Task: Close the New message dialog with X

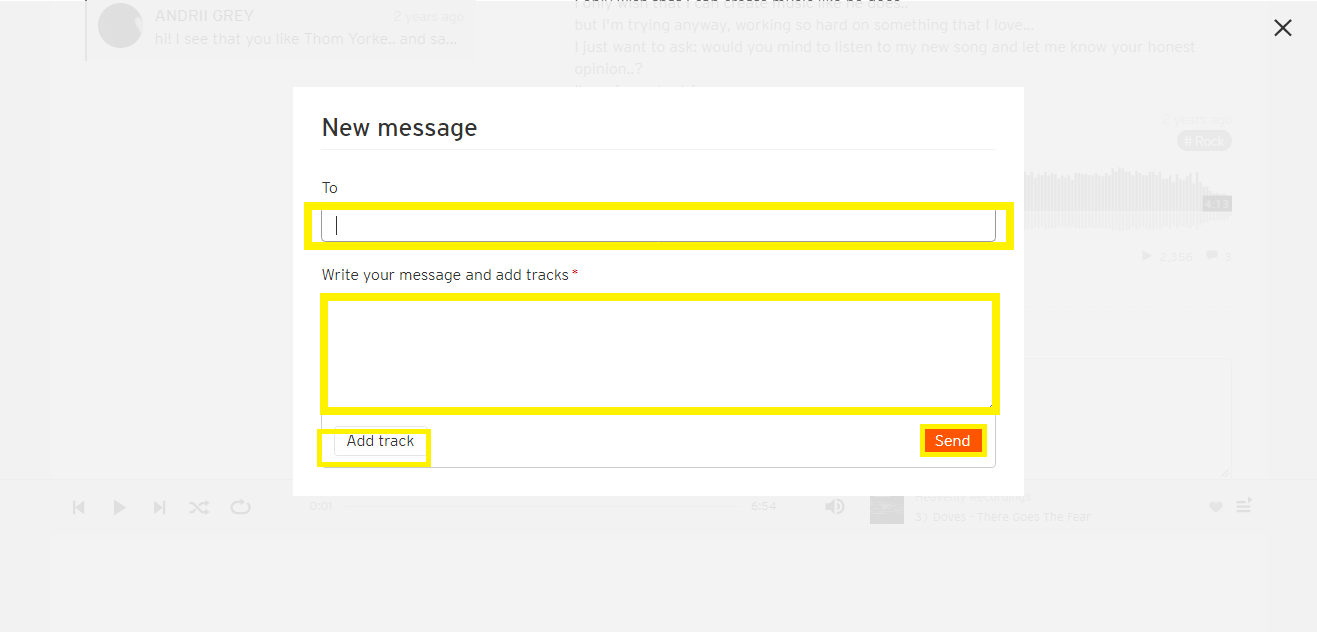Action: coord(1283,28)
